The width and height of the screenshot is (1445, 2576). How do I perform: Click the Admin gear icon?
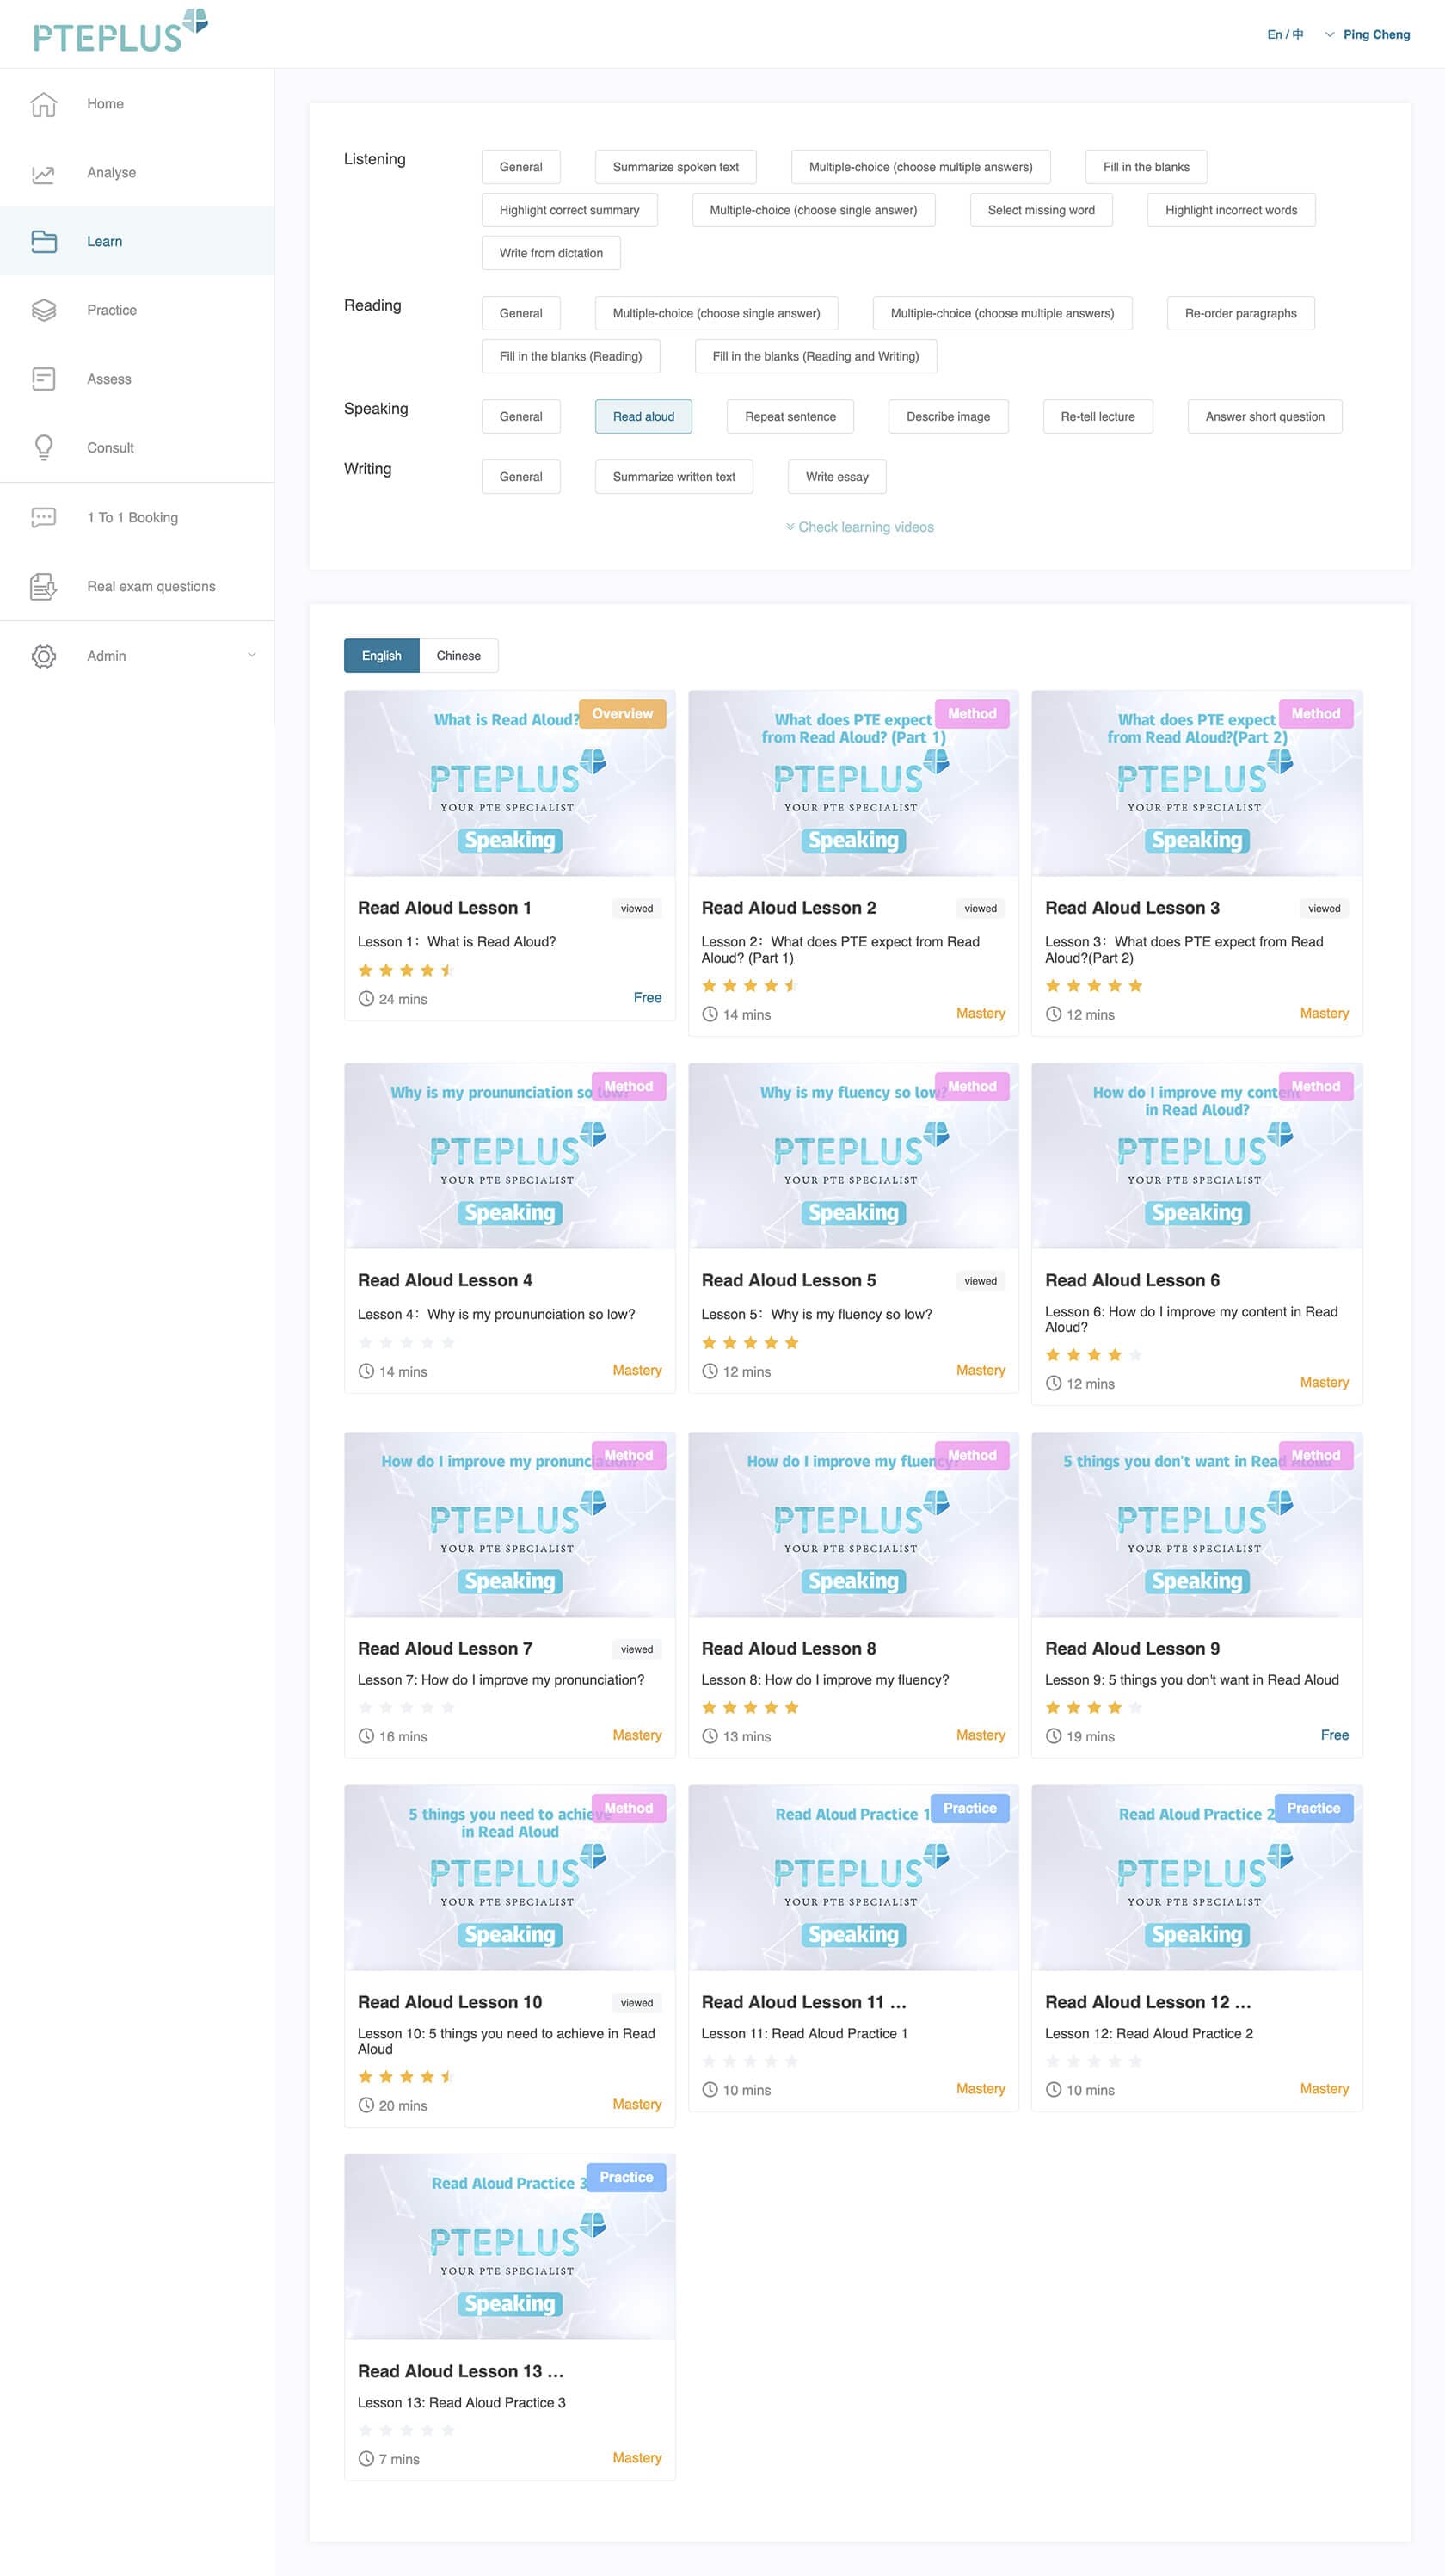[x=43, y=656]
